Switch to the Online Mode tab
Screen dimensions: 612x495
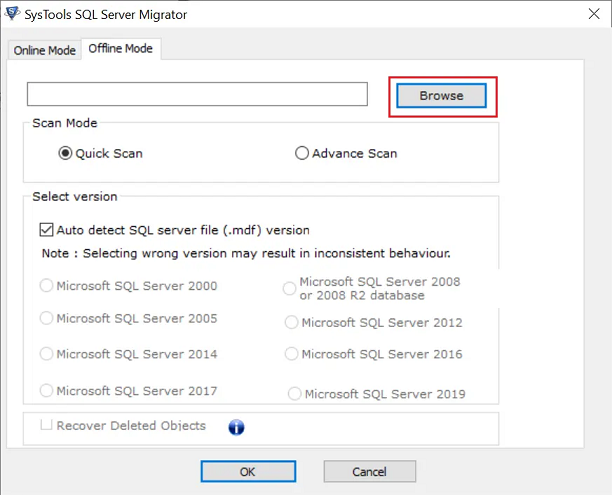tap(44, 50)
